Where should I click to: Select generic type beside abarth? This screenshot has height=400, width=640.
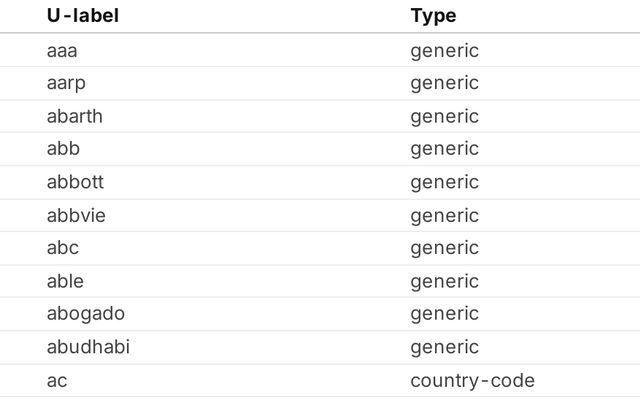(444, 116)
